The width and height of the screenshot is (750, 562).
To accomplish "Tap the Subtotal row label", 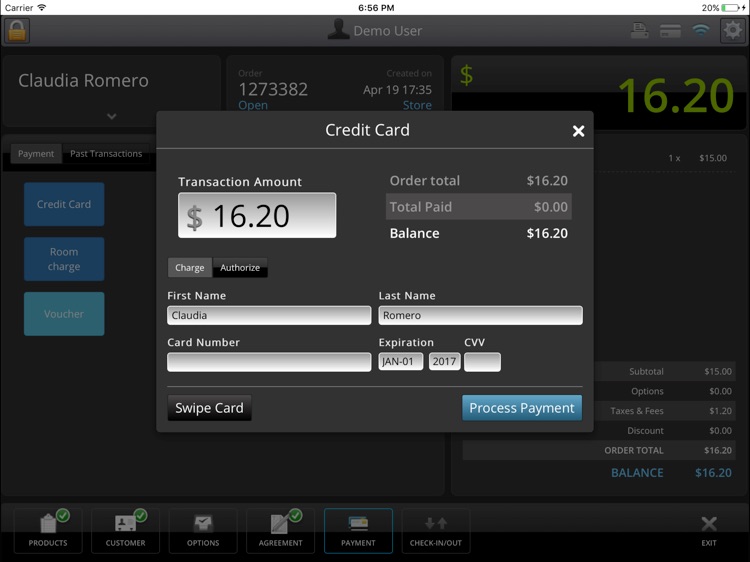I will (646, 372).
